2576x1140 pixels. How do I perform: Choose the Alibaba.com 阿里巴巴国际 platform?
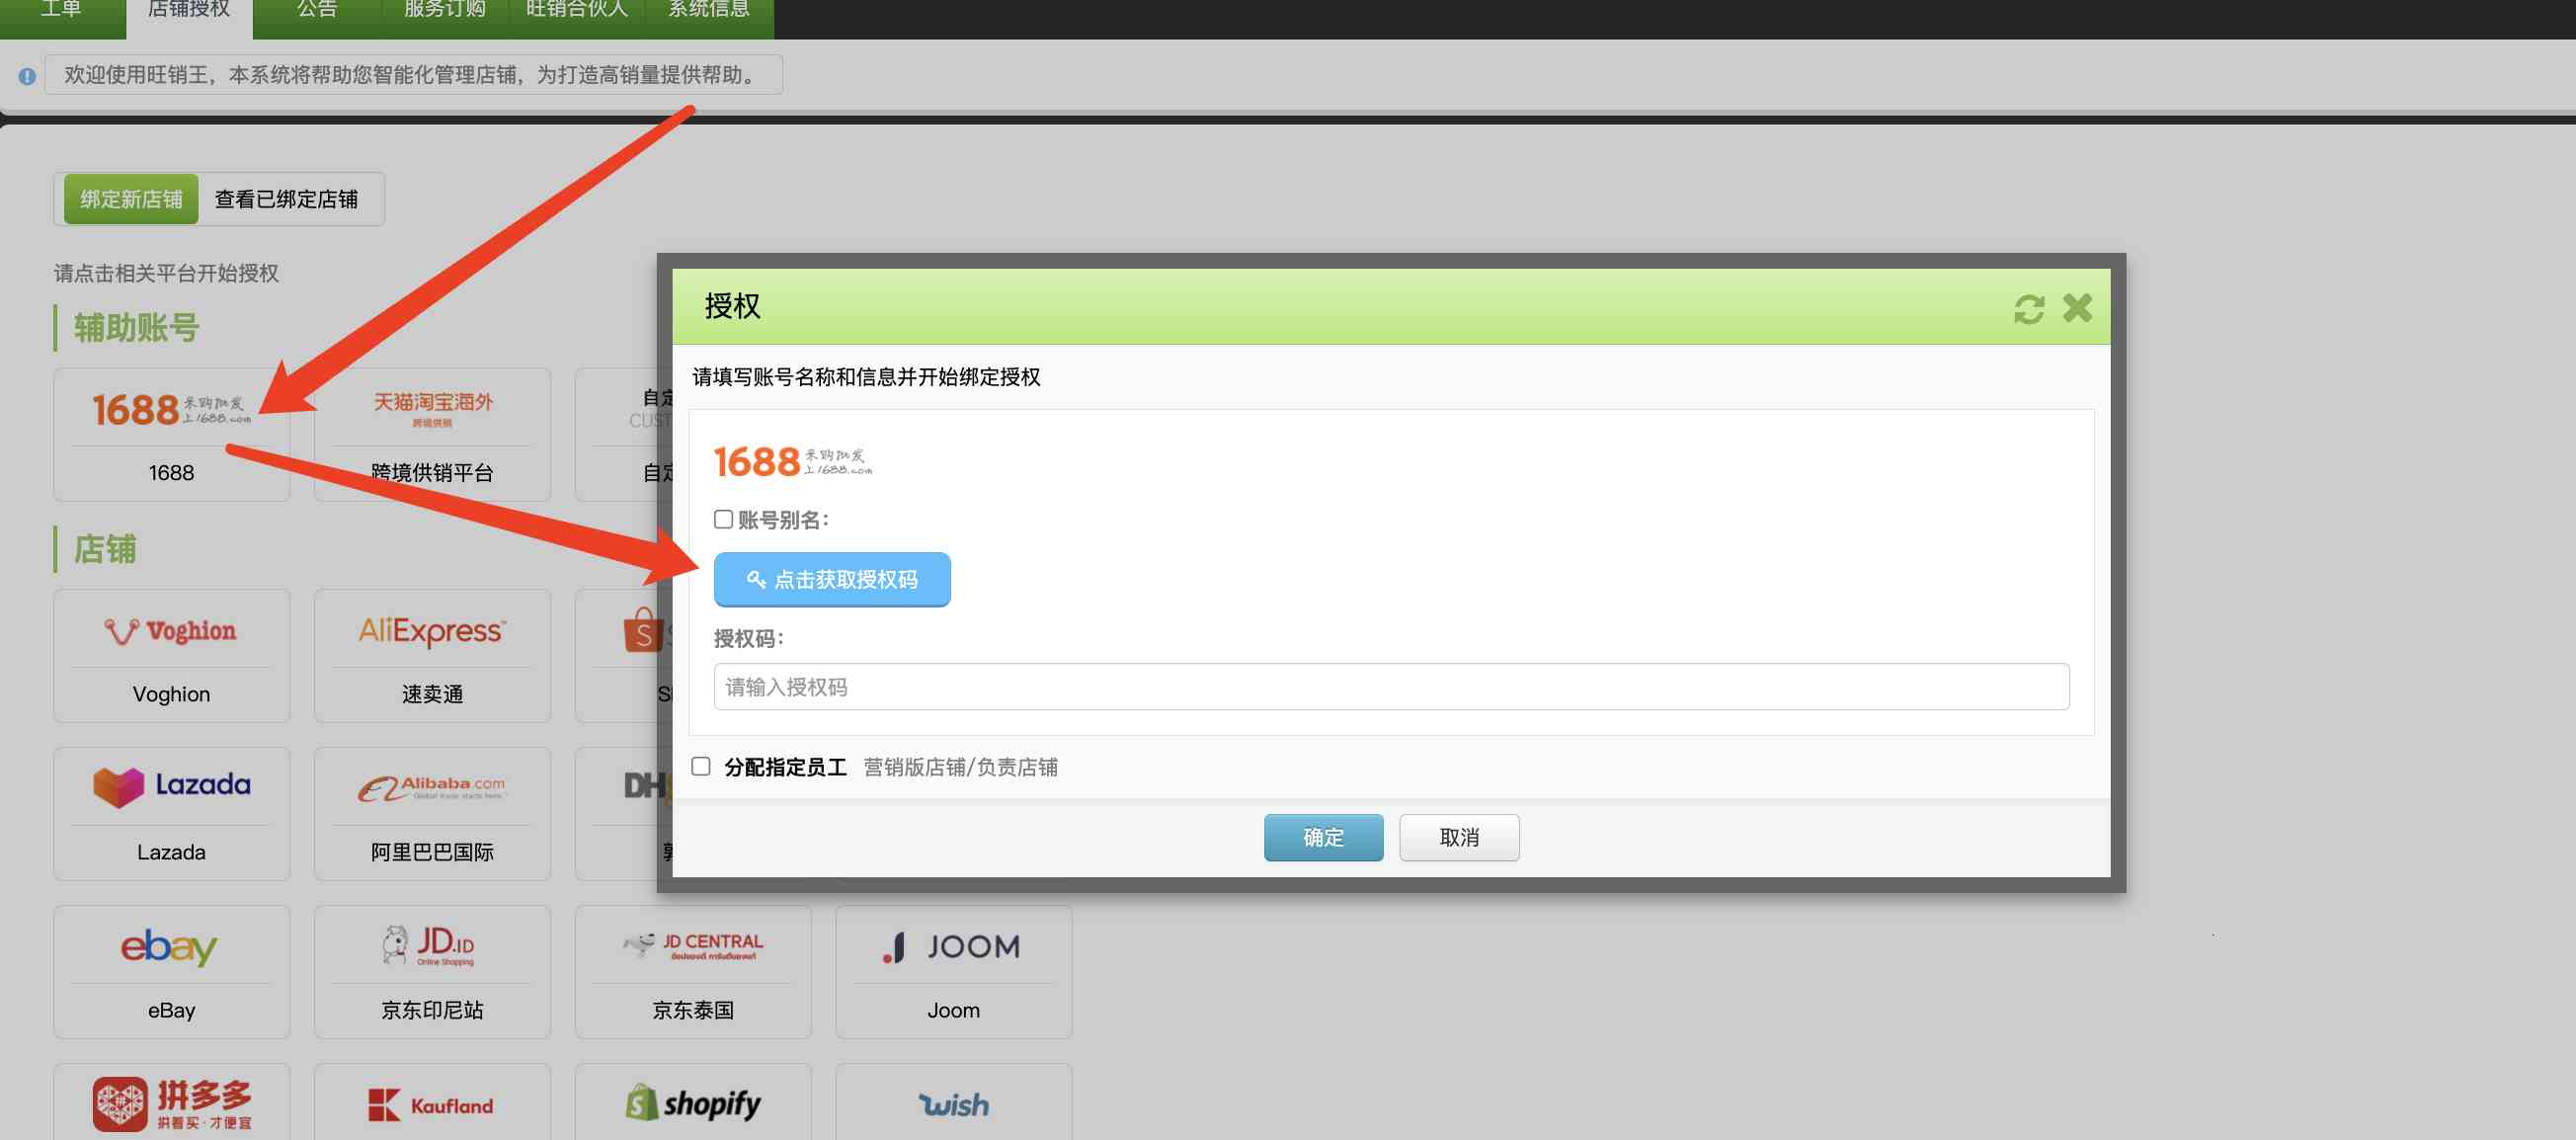click(432, 813)
